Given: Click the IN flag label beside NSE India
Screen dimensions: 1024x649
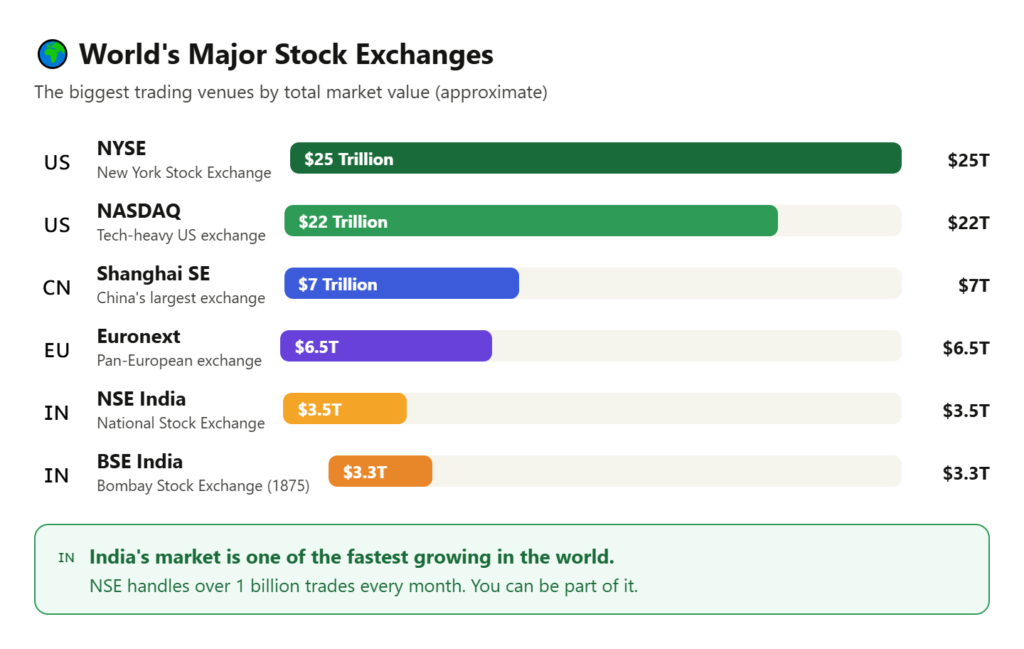Looking at the screenshot, I should (x=57, y=412).
